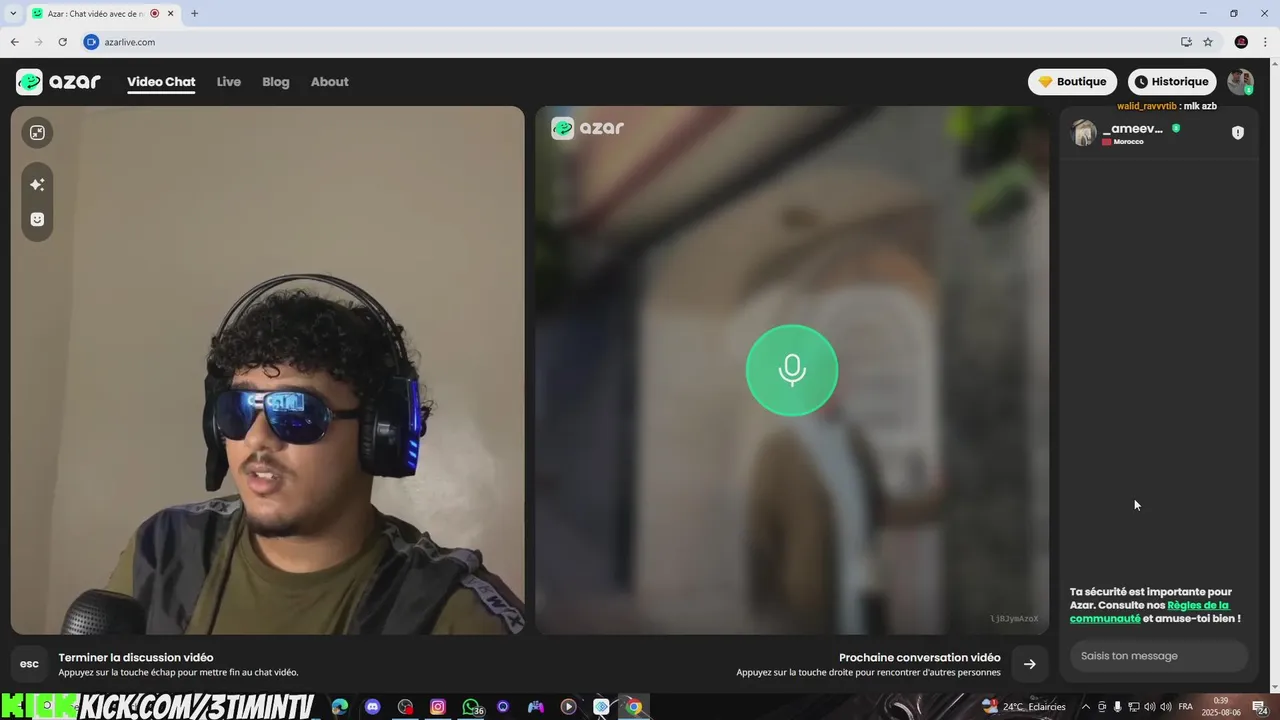
Task: Toggle the green microphone button
Action: pos(792,370)
